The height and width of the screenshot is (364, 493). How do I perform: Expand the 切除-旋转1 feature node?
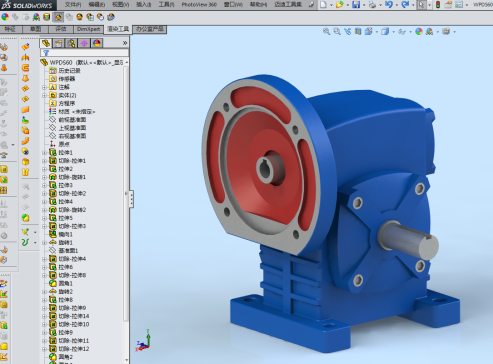pyautogui.click(x=44, y=177)
